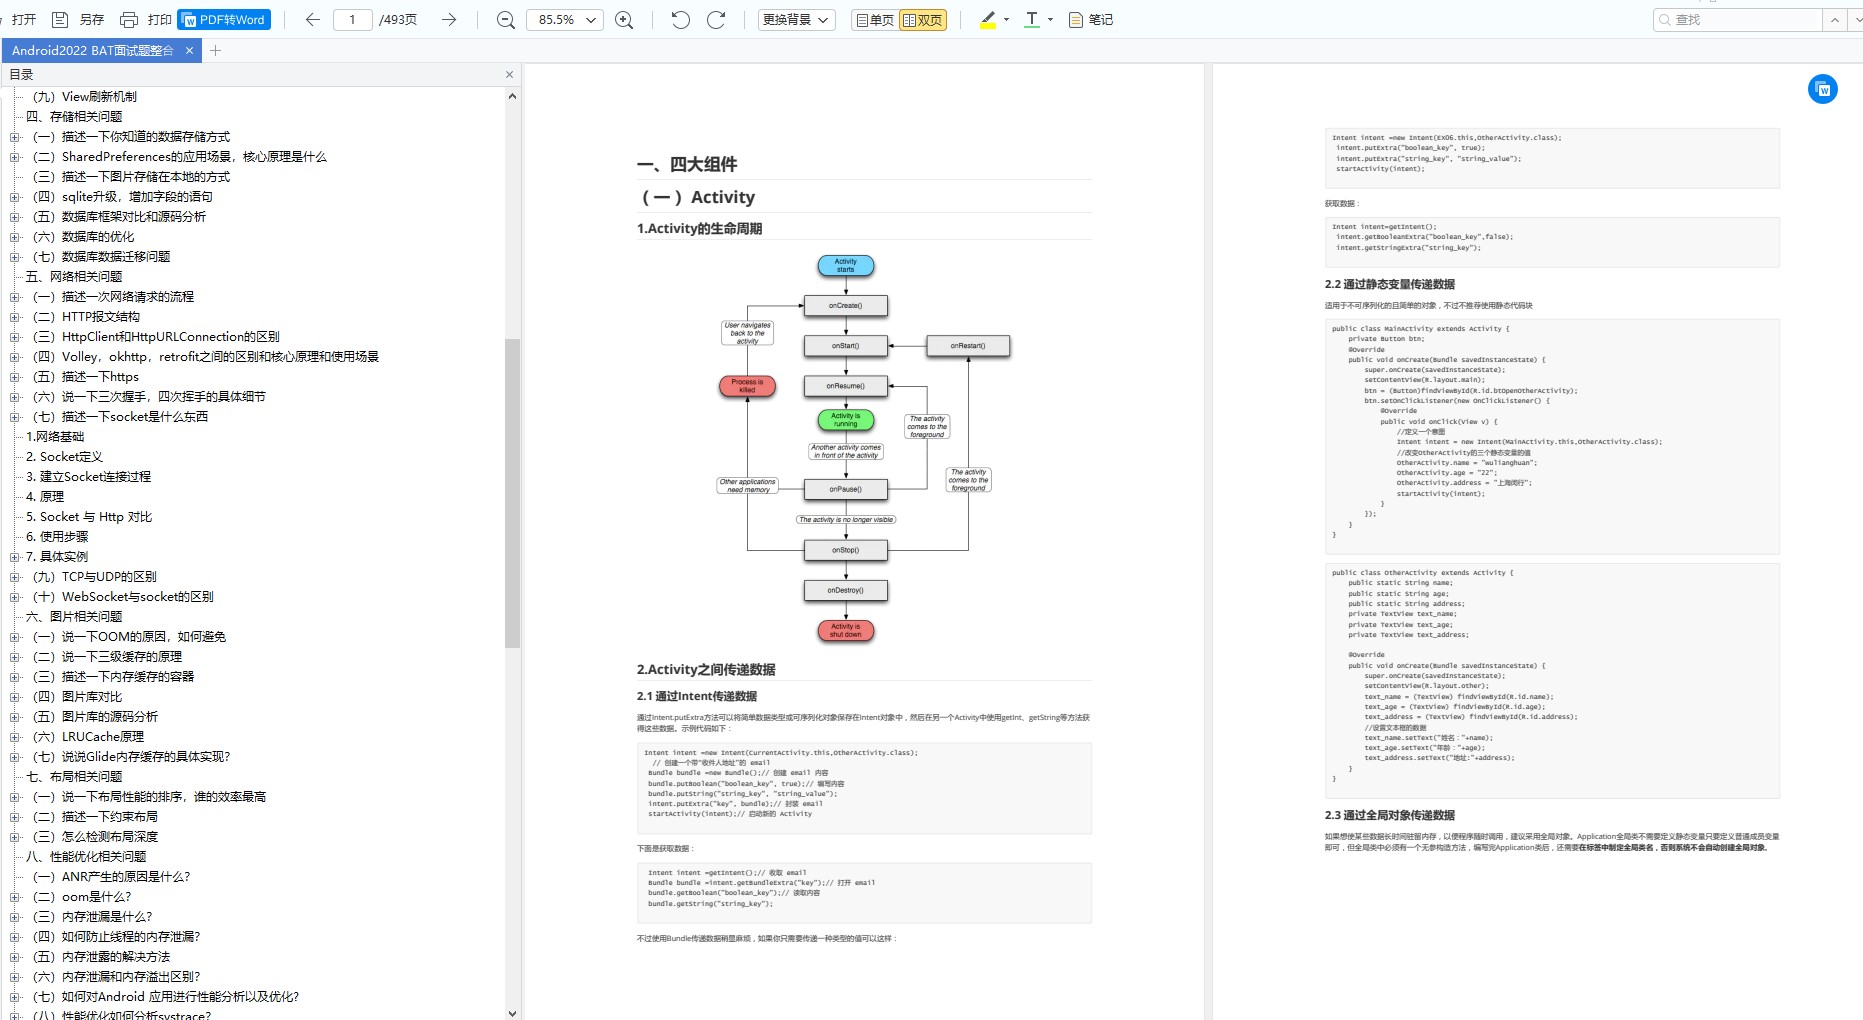
Task: Switch to single page view (单页)
Action: (874, 20)
